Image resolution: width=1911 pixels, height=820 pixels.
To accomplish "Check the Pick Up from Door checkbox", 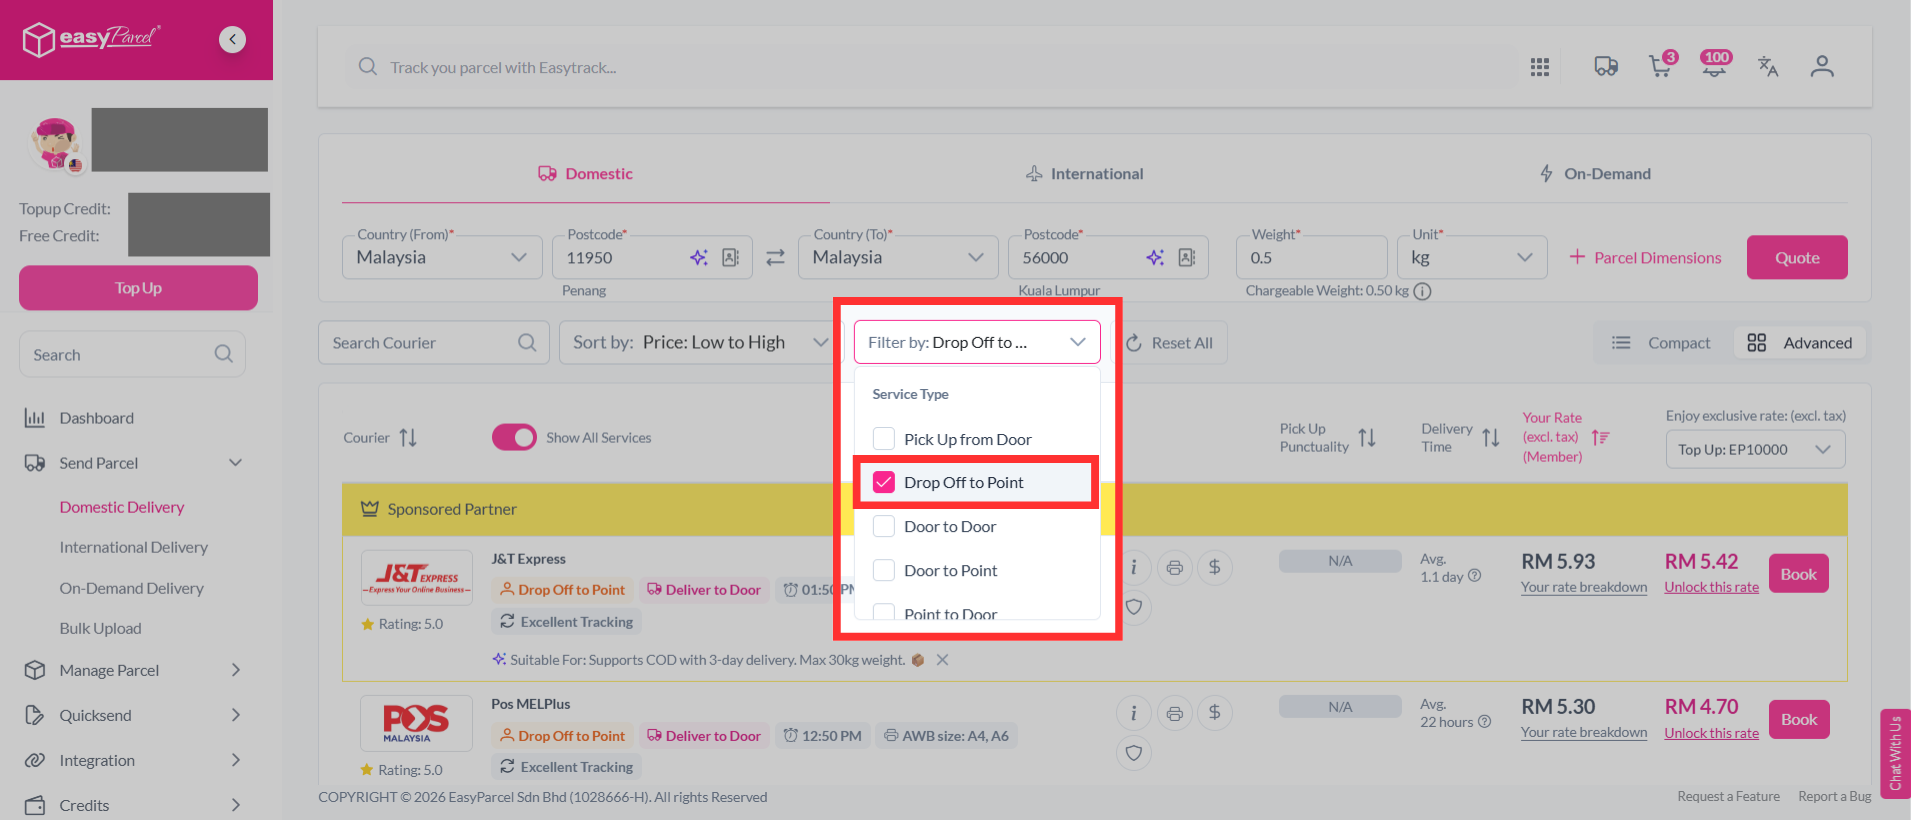I will (x=884, y=439).
